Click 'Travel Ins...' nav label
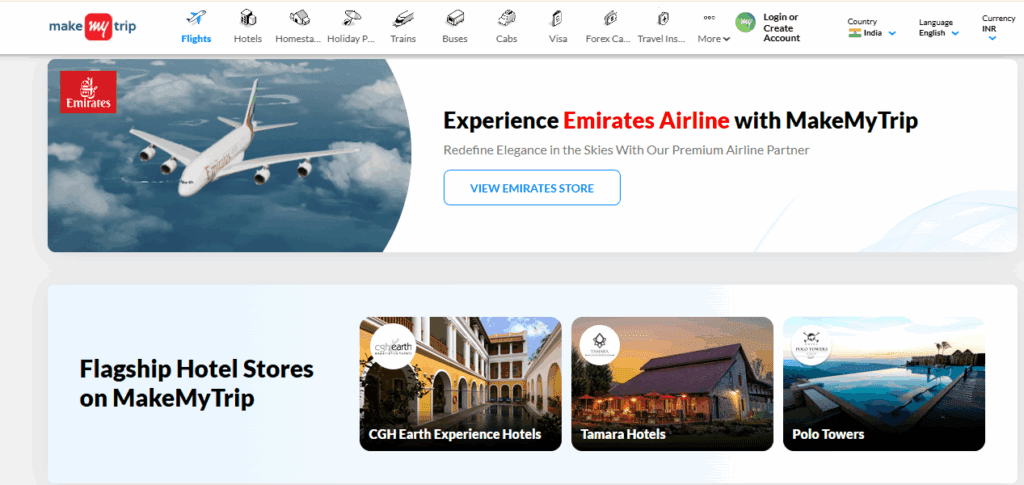This screenshot has height=485, width=1024. click(x=662, y=39)
